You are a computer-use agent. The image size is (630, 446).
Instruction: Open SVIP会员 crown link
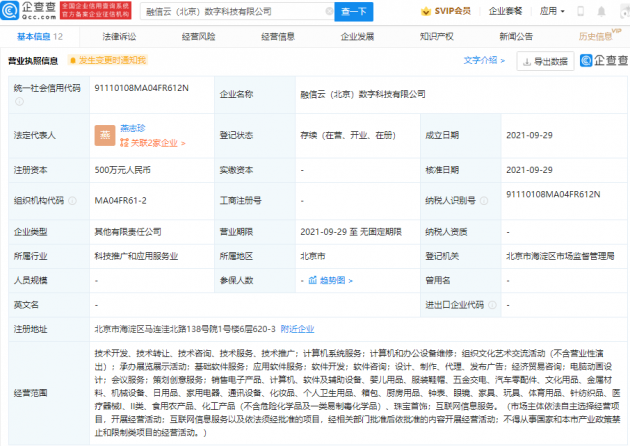446,11
